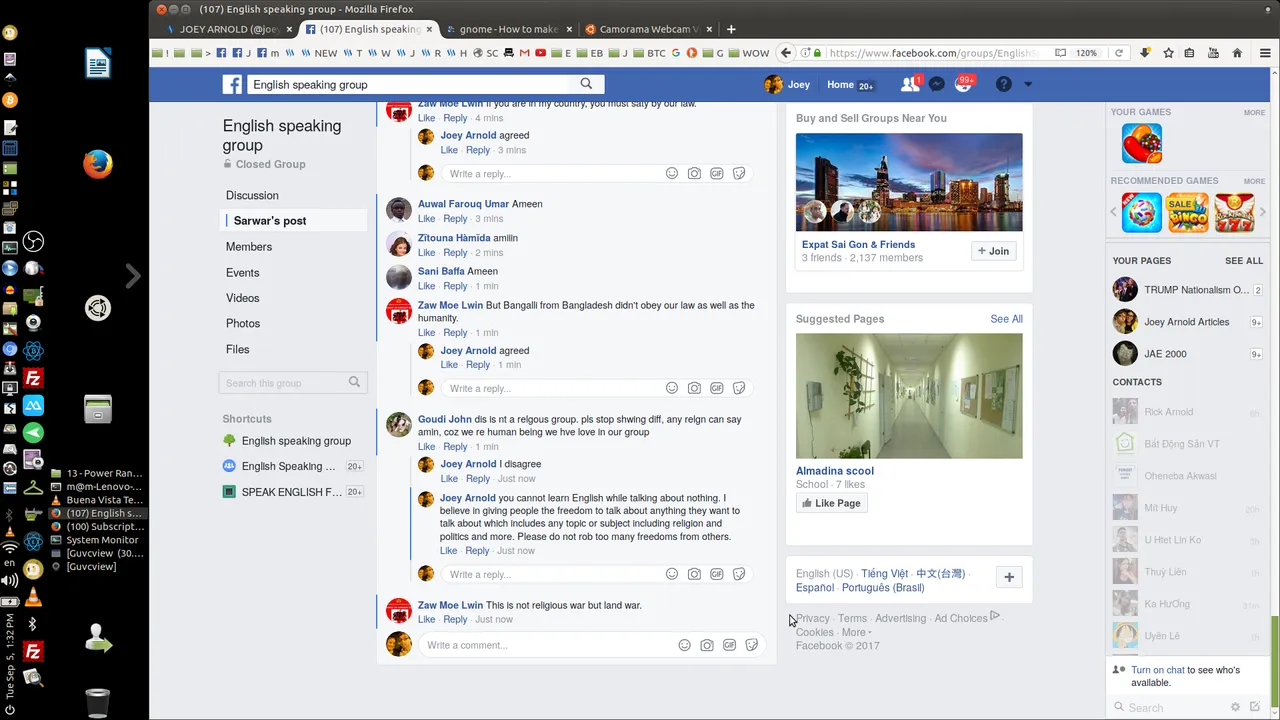
Task: Show previous recommended games arrow
Action: [x=1114, y=212]
